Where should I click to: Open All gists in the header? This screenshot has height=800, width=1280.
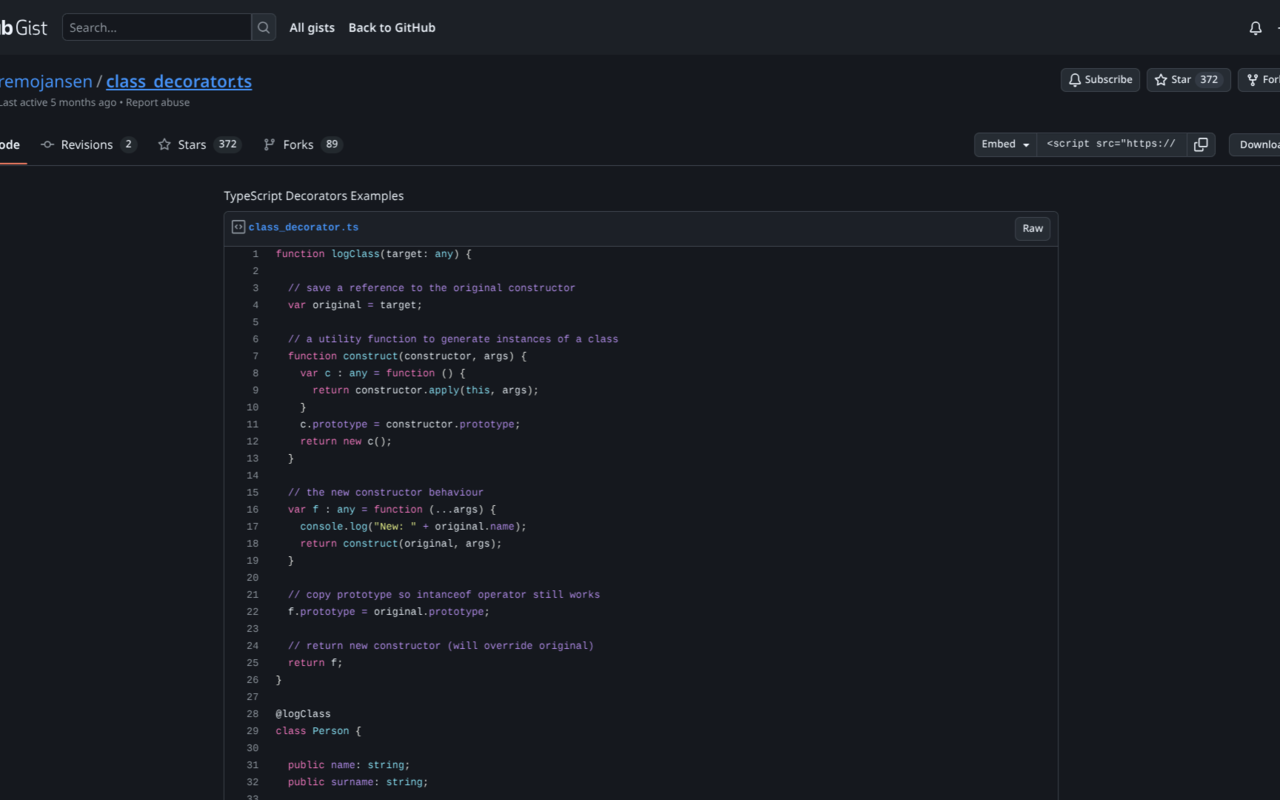312,28
